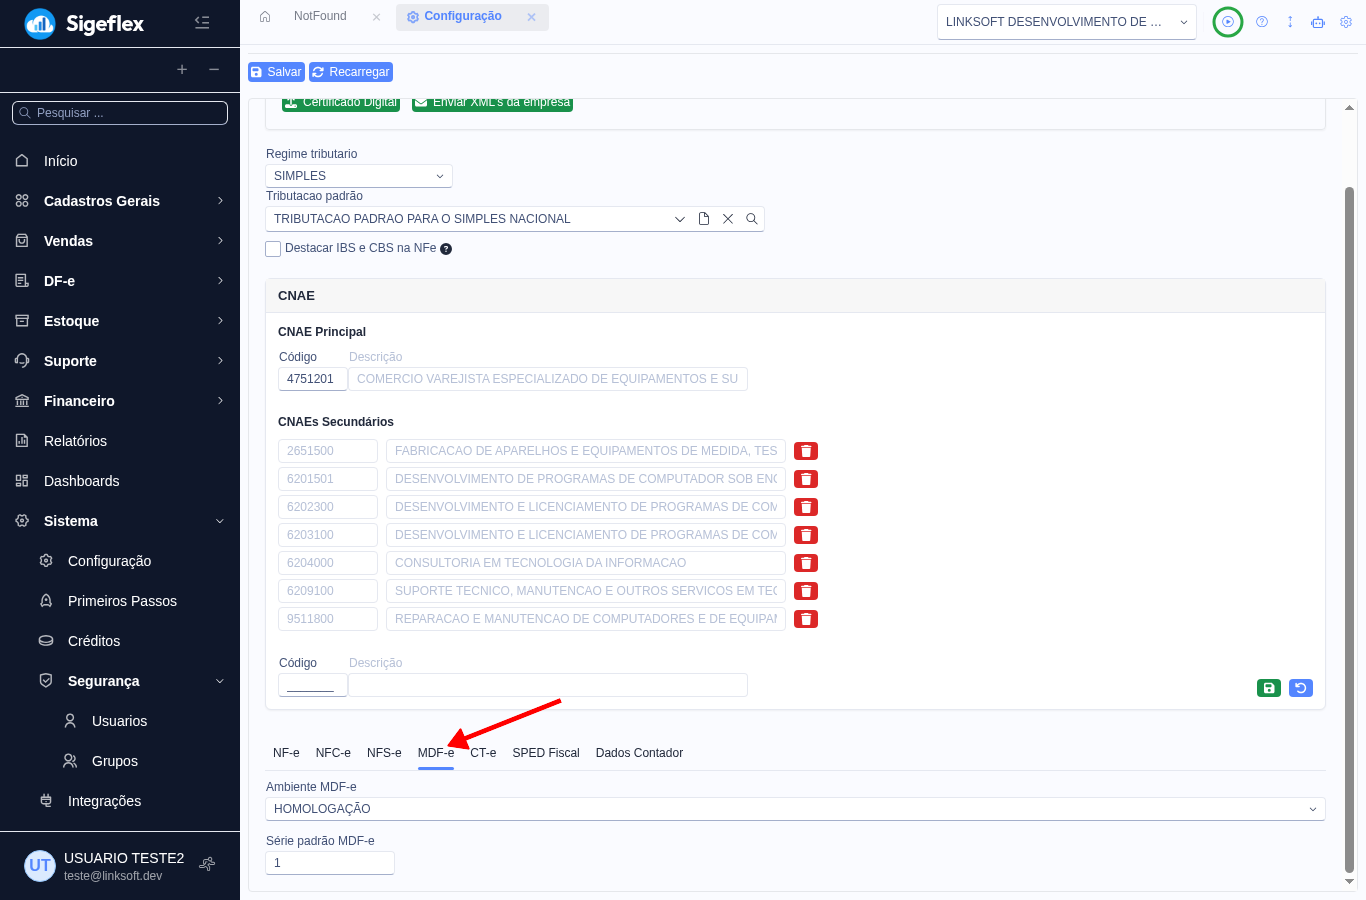This screenshot has height=900, width=1366.
Task: Click the minus icon in the sidebar
Action: click(214, 69)
